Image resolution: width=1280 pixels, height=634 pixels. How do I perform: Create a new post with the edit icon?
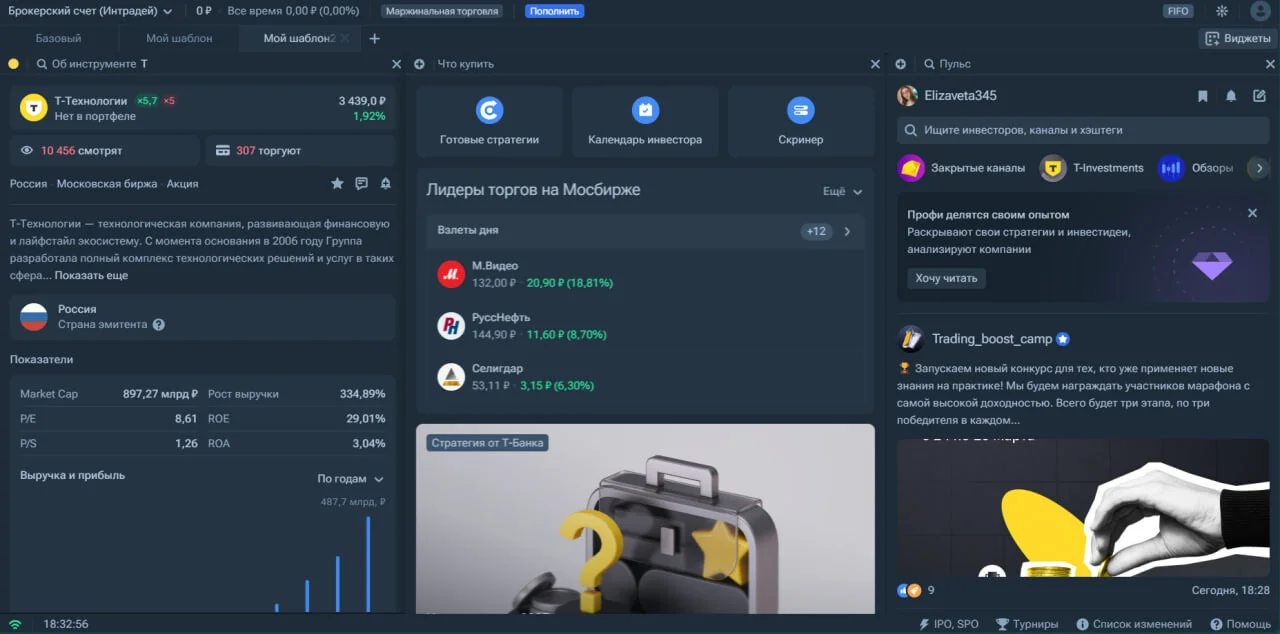click(1259, 96)
